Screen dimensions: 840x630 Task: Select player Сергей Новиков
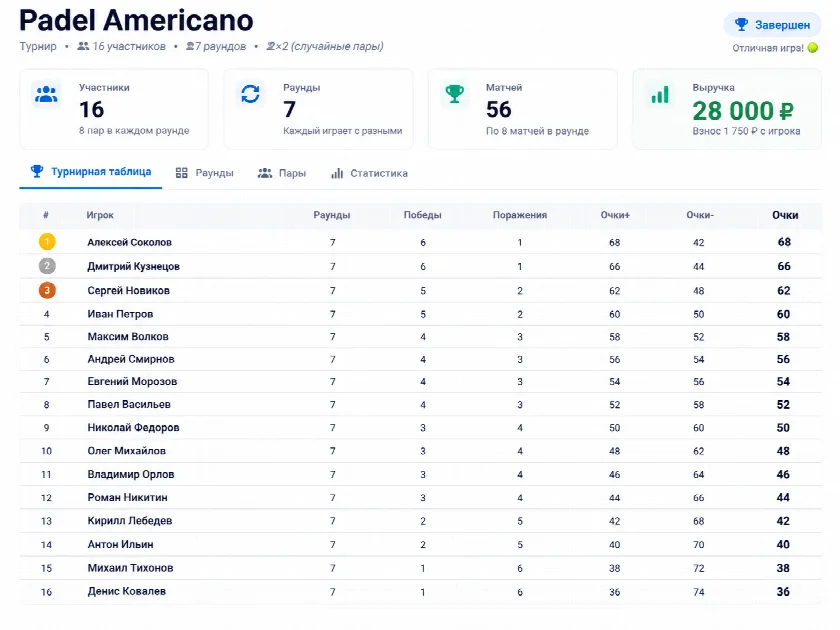(x=129, y=290)
